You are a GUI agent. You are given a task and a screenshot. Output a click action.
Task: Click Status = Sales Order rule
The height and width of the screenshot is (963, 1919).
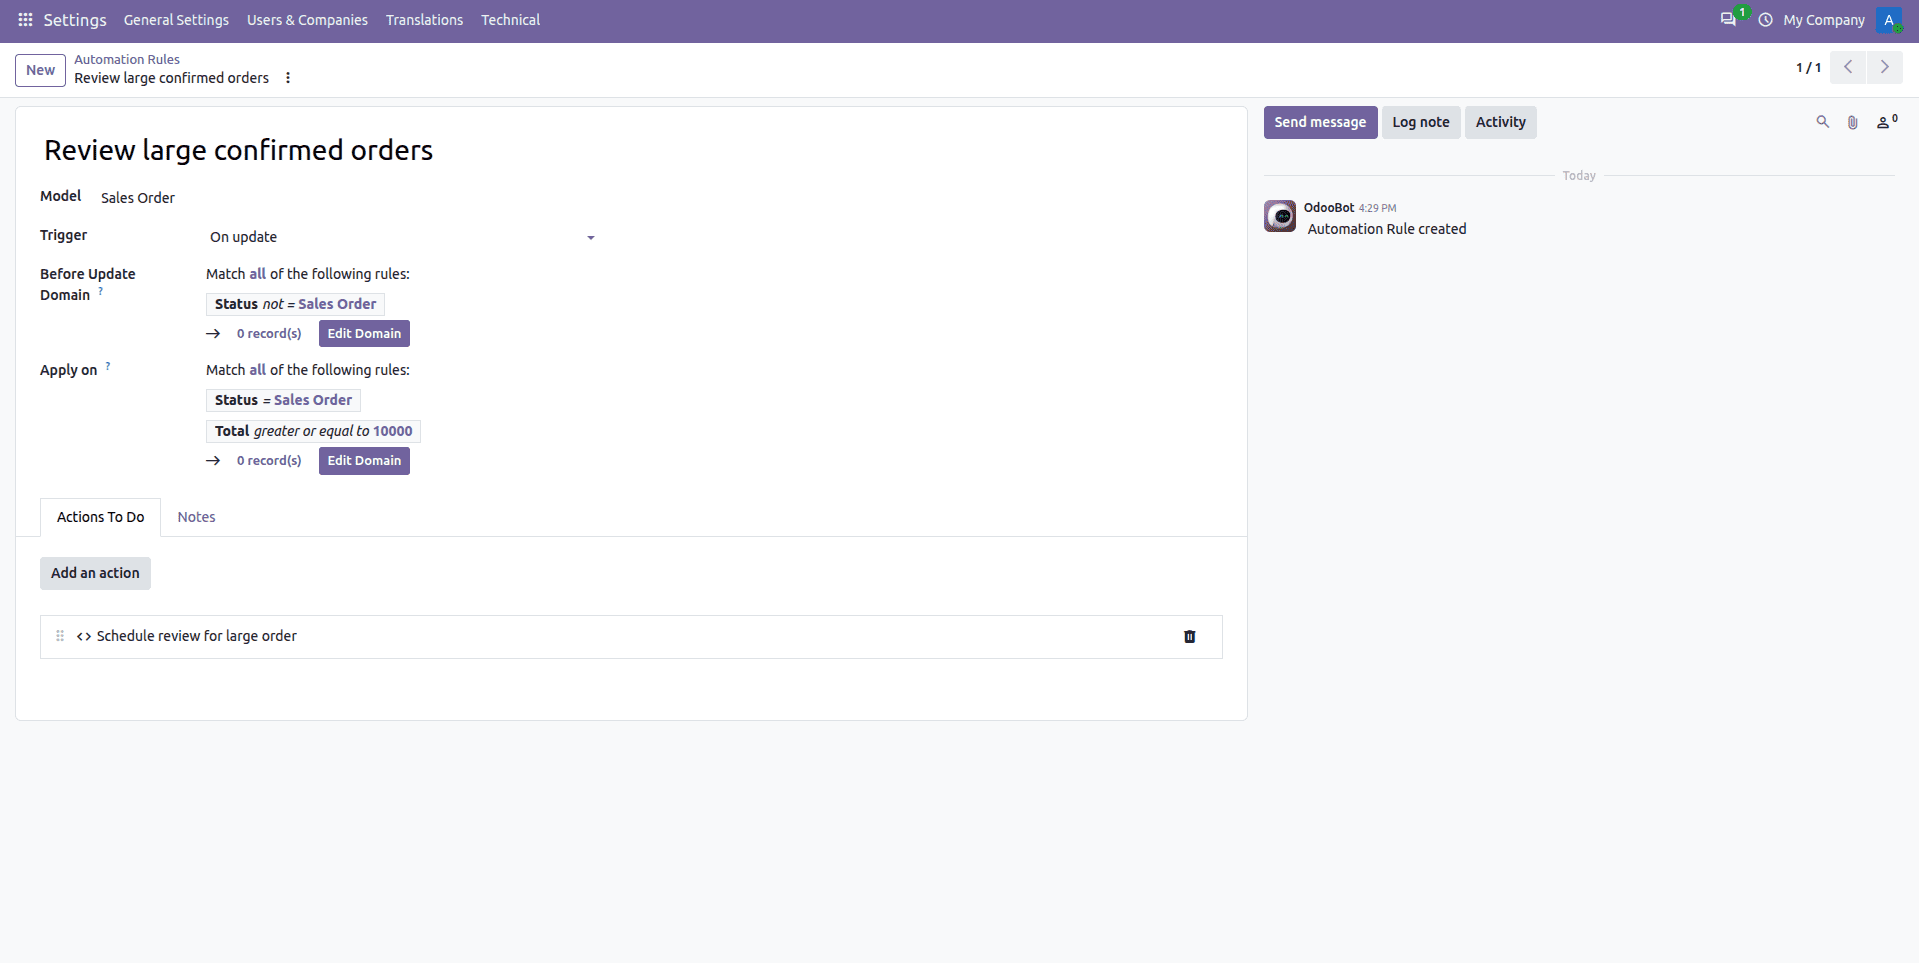click(283, 400)
